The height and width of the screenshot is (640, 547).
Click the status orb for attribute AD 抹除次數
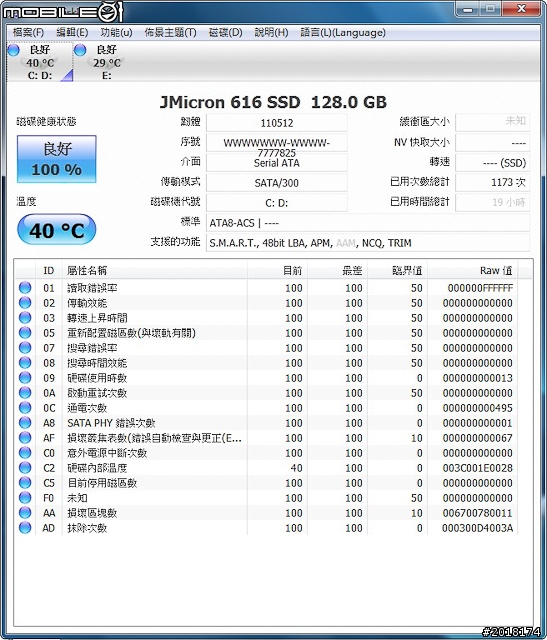[25, 527]
